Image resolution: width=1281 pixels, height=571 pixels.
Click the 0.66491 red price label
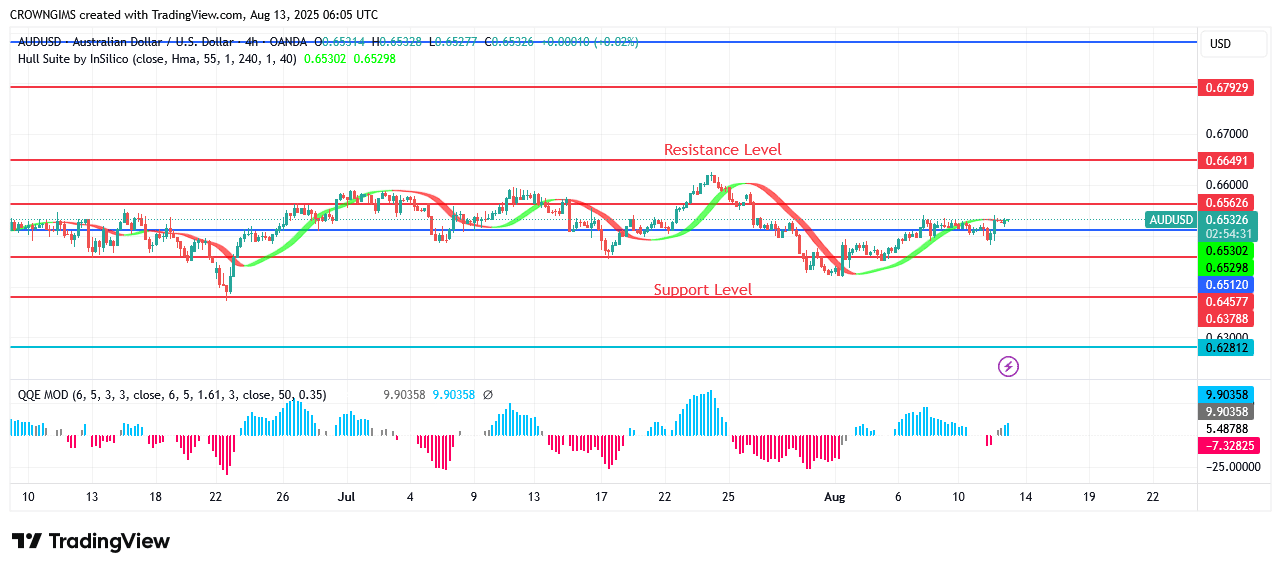click(x=1226, y=160)
